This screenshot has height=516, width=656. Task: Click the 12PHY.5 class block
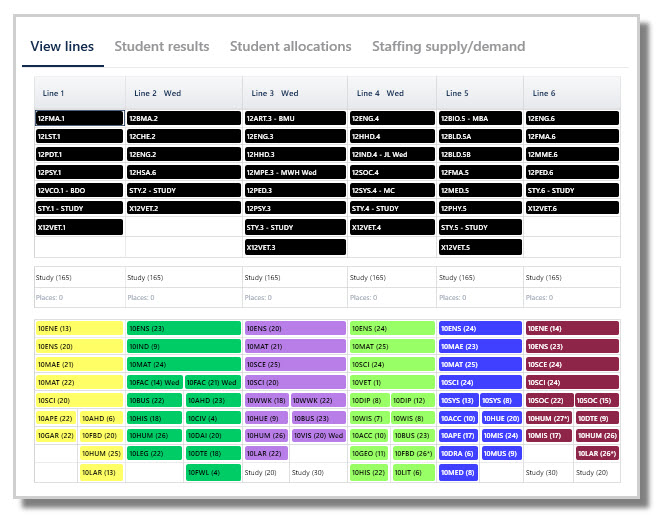coord(480,208)
